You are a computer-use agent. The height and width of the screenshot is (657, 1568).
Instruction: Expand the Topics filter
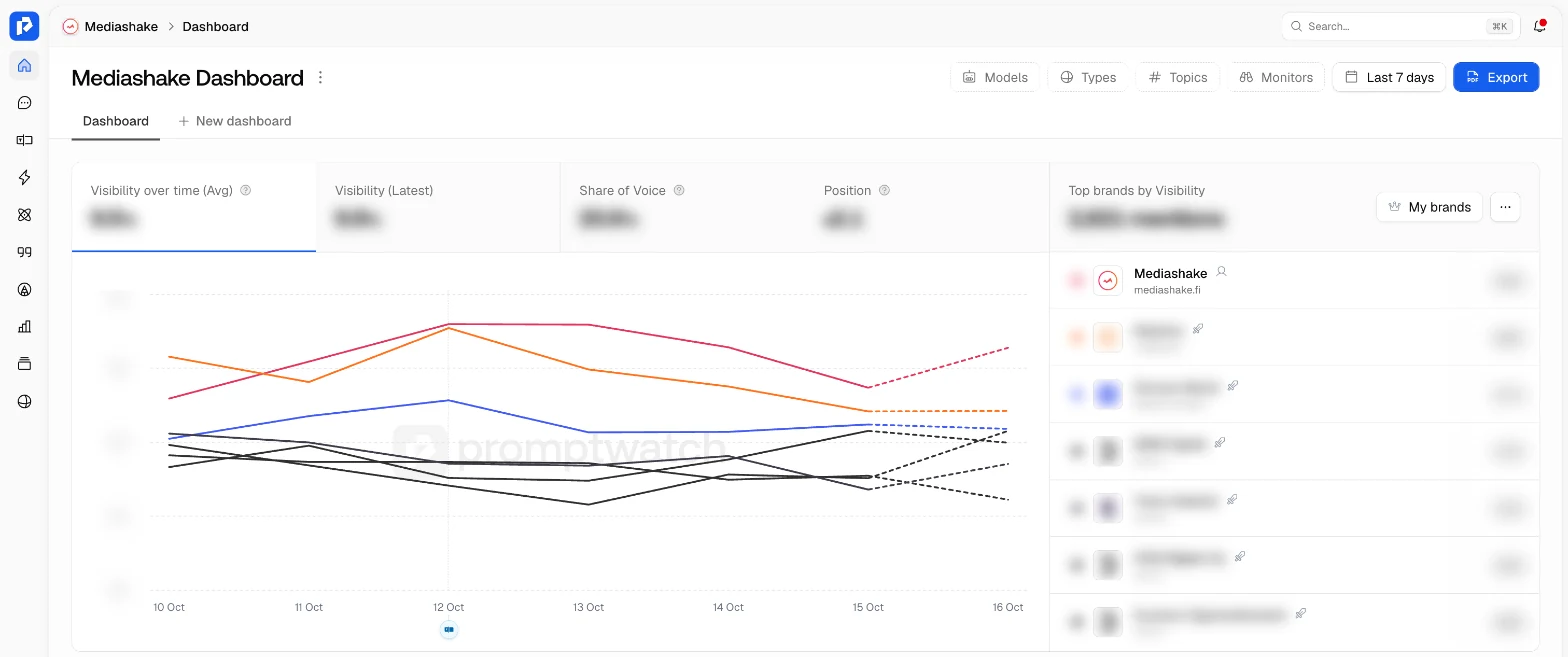(1178, 77)
